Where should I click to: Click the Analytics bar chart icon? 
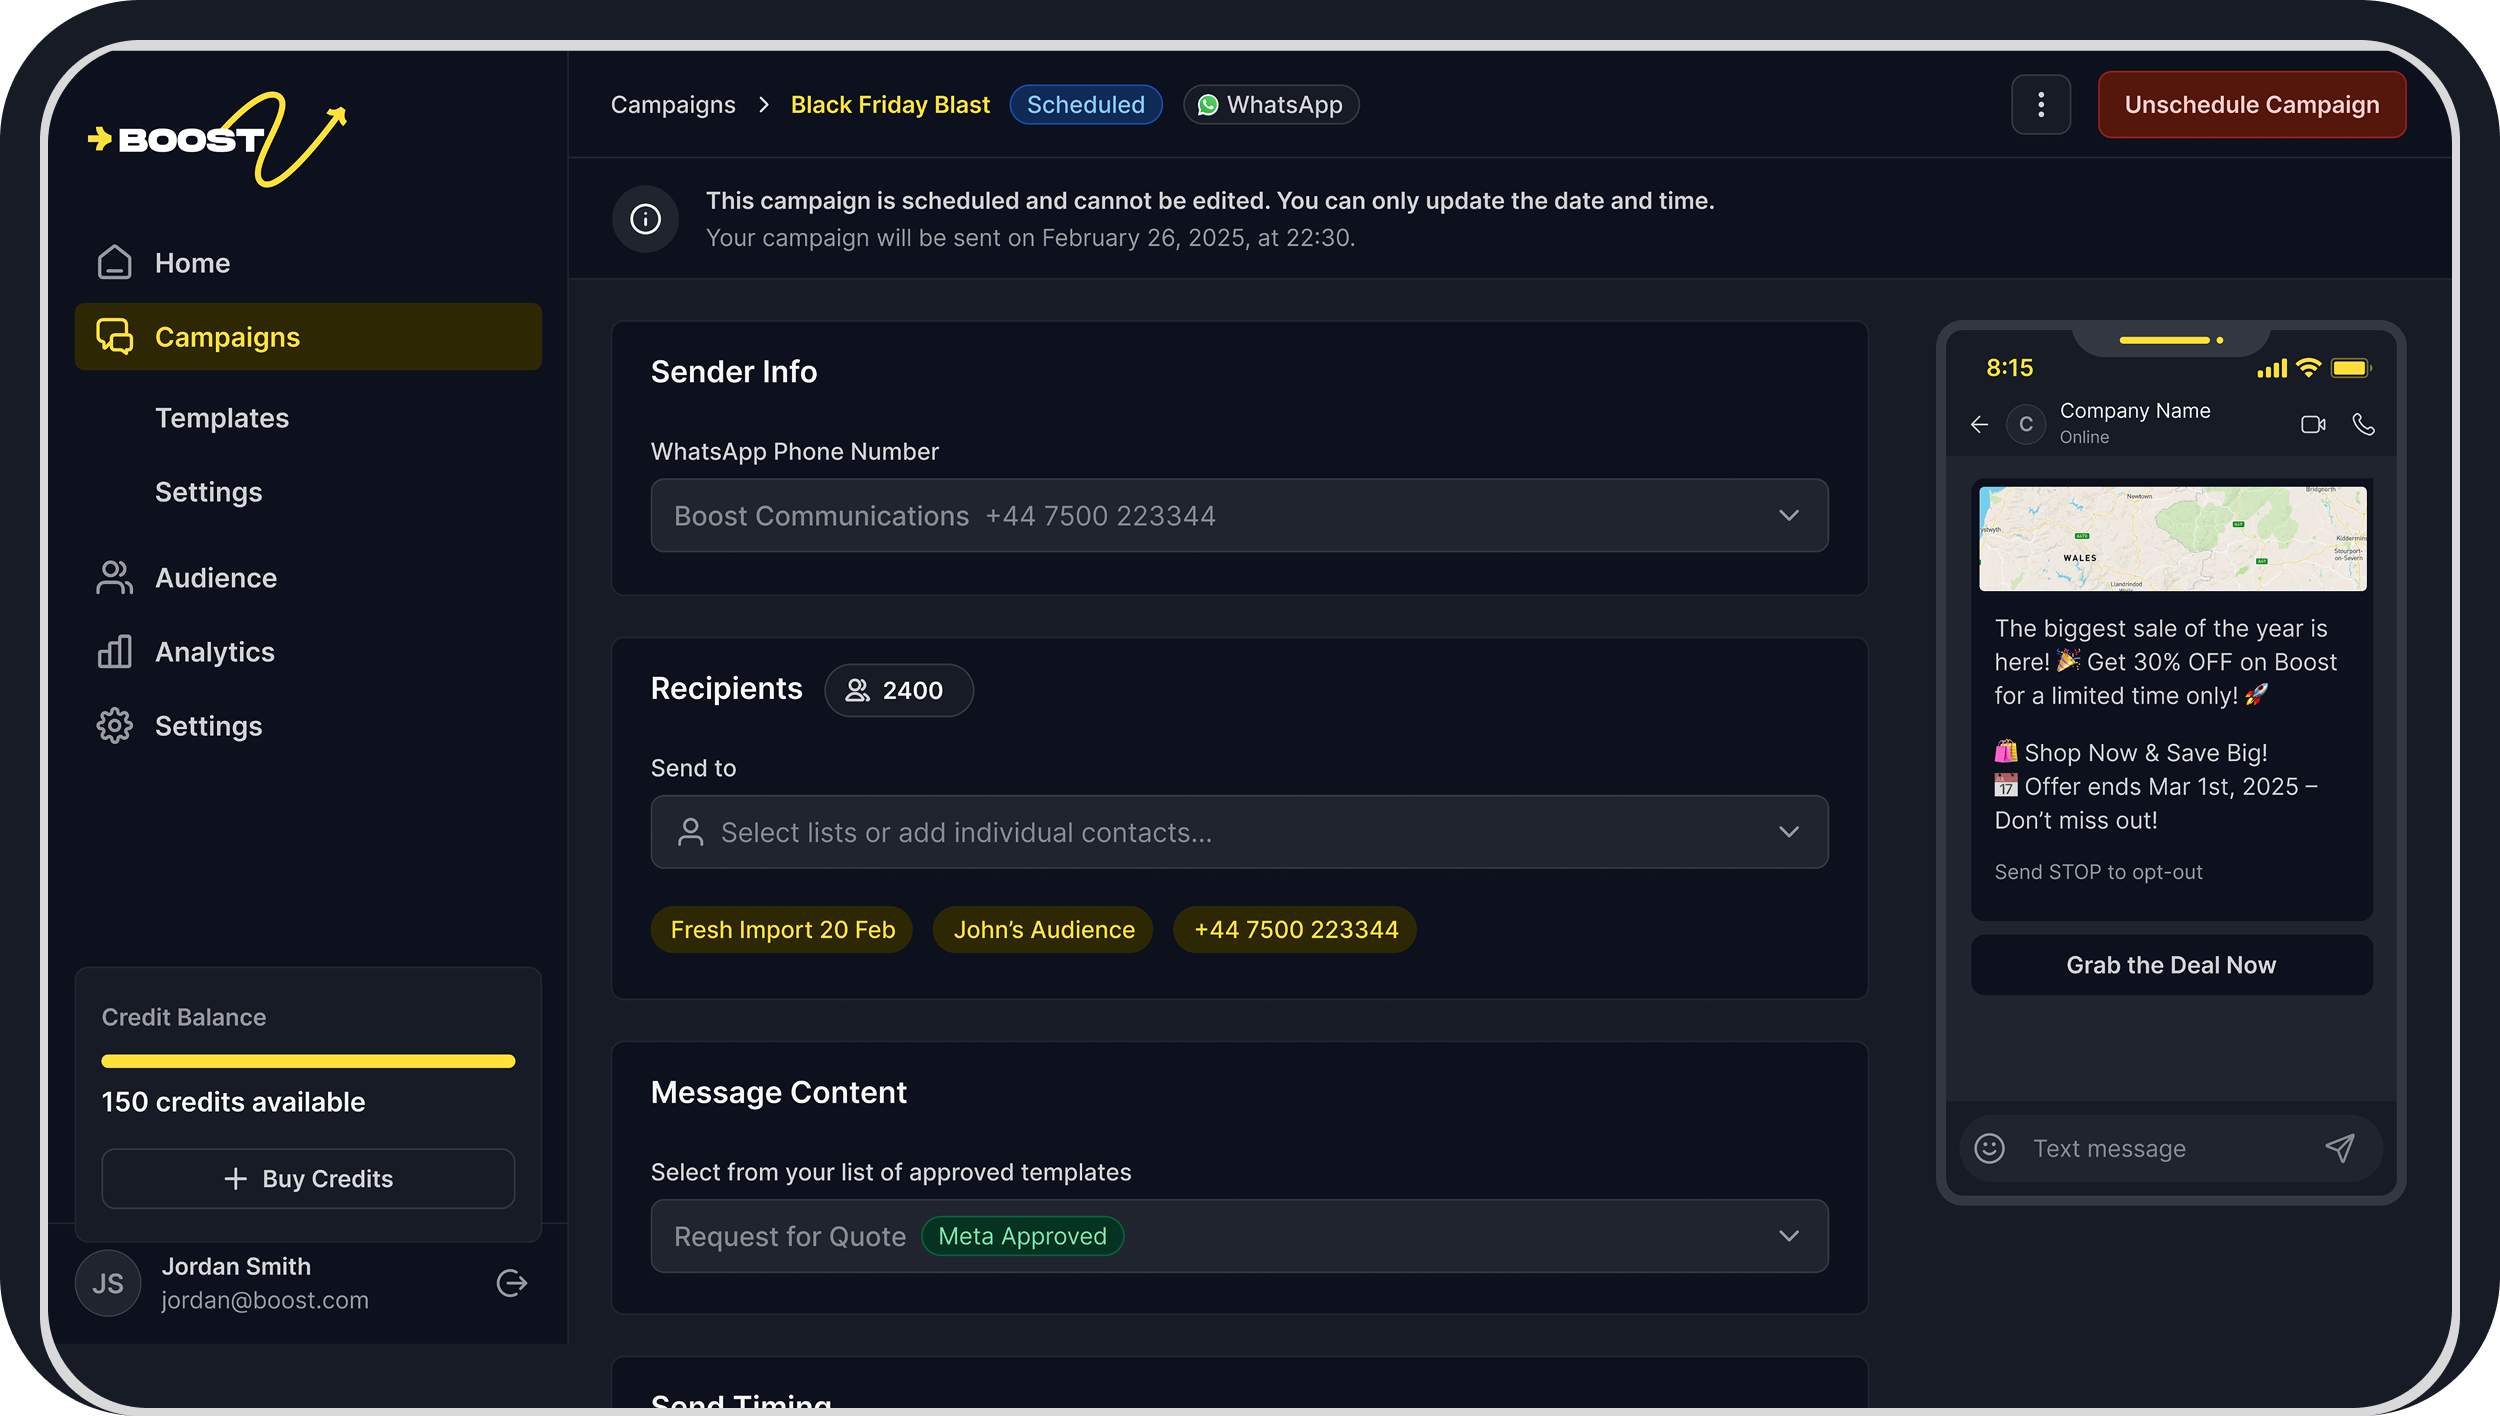114,652
